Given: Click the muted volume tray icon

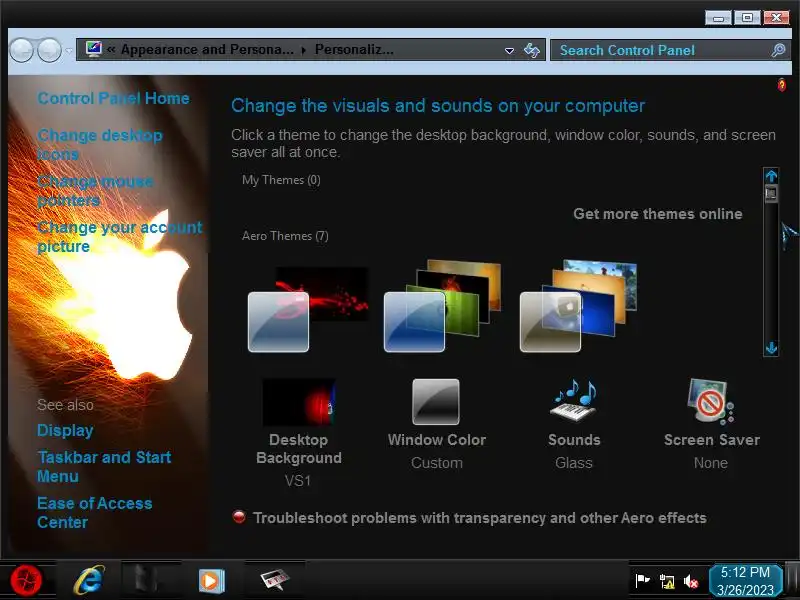Looking at the screenshot, I should pos(691,581).
